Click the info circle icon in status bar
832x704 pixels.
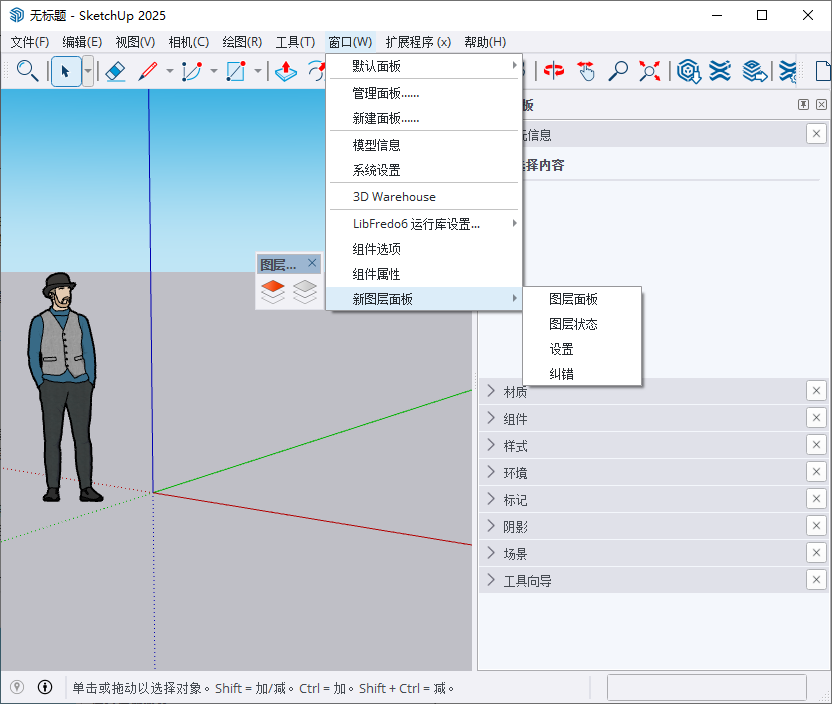coord(45,687)
